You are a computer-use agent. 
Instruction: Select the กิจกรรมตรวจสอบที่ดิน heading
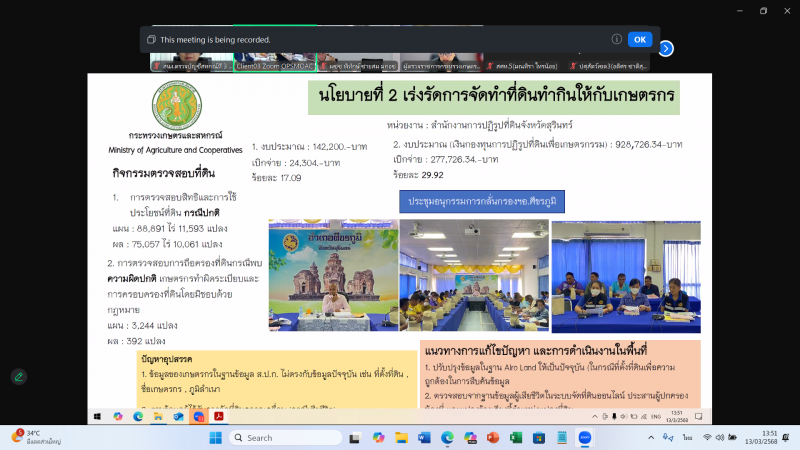click(x=164, y=173)
